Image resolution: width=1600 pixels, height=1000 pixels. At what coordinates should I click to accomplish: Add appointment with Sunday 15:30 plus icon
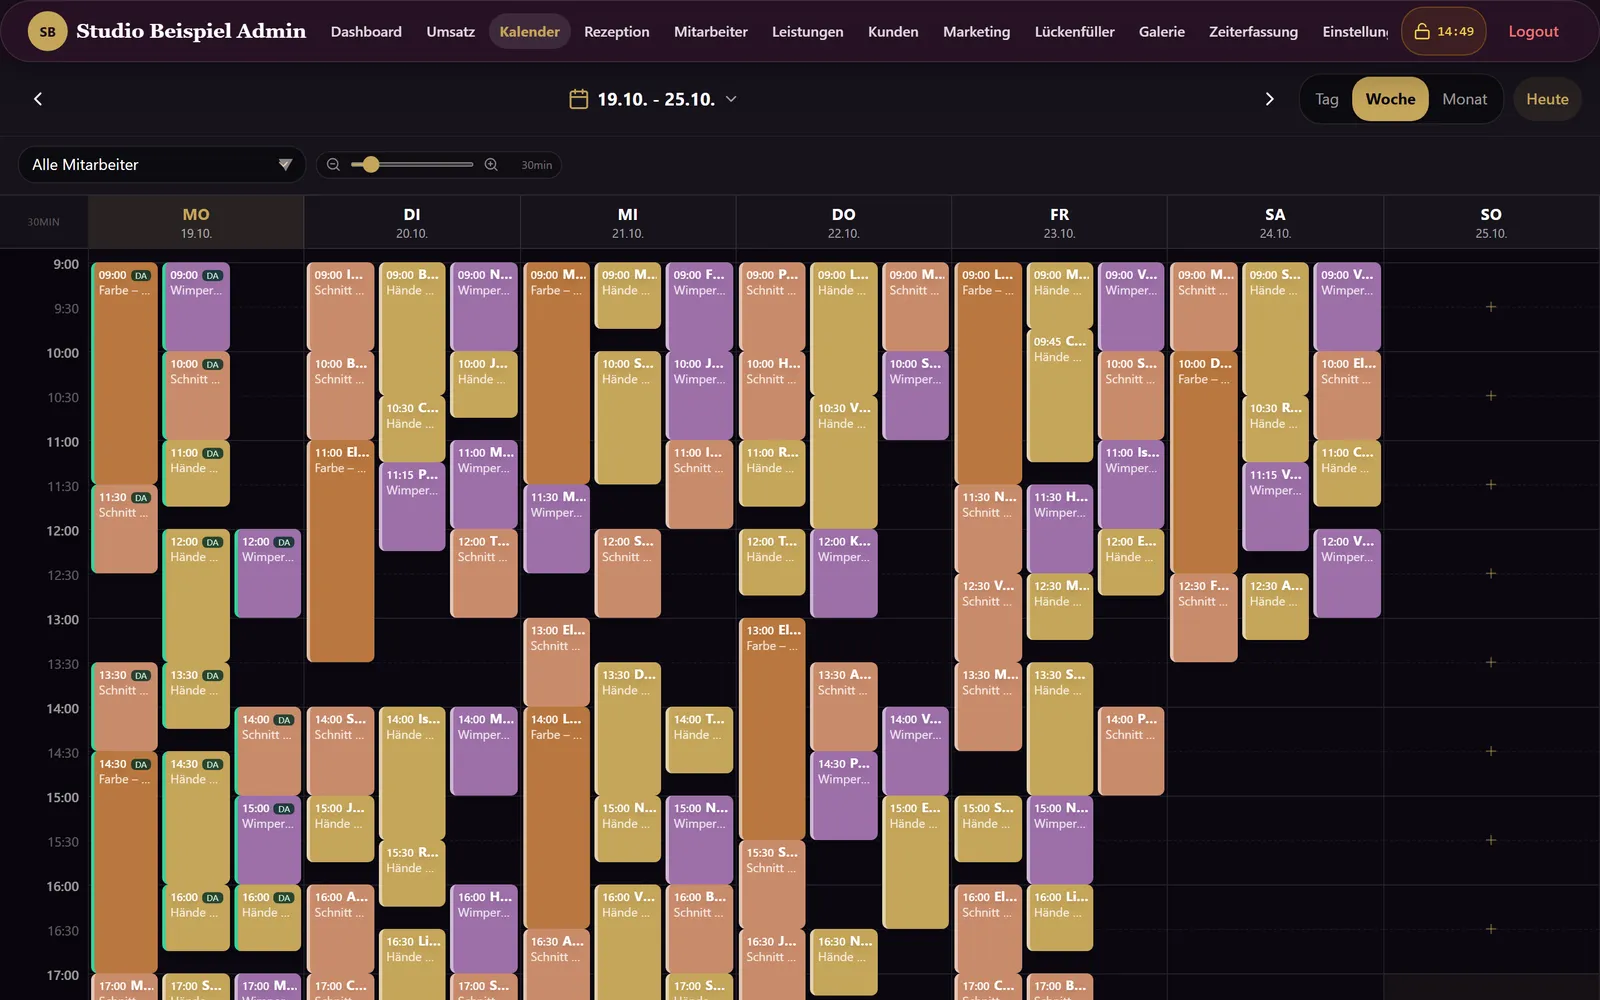(1490, 840)
